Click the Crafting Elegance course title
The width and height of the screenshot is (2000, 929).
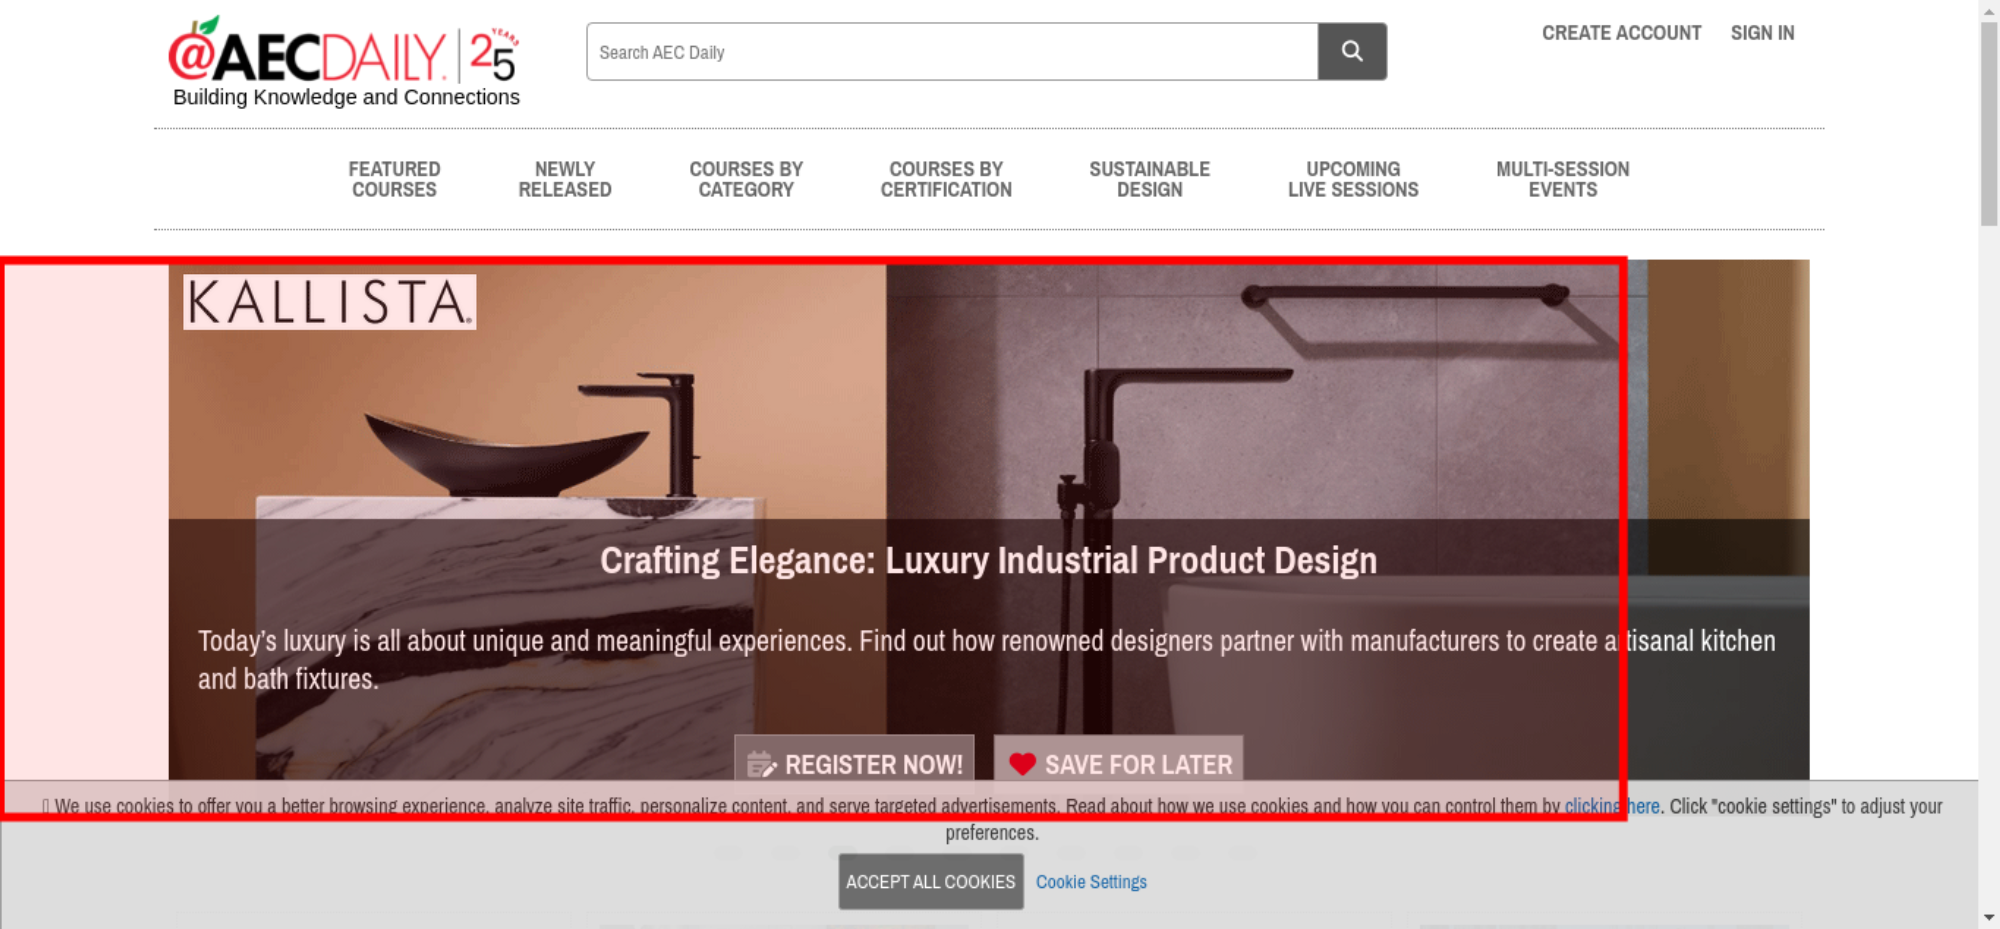pos(988,561)
